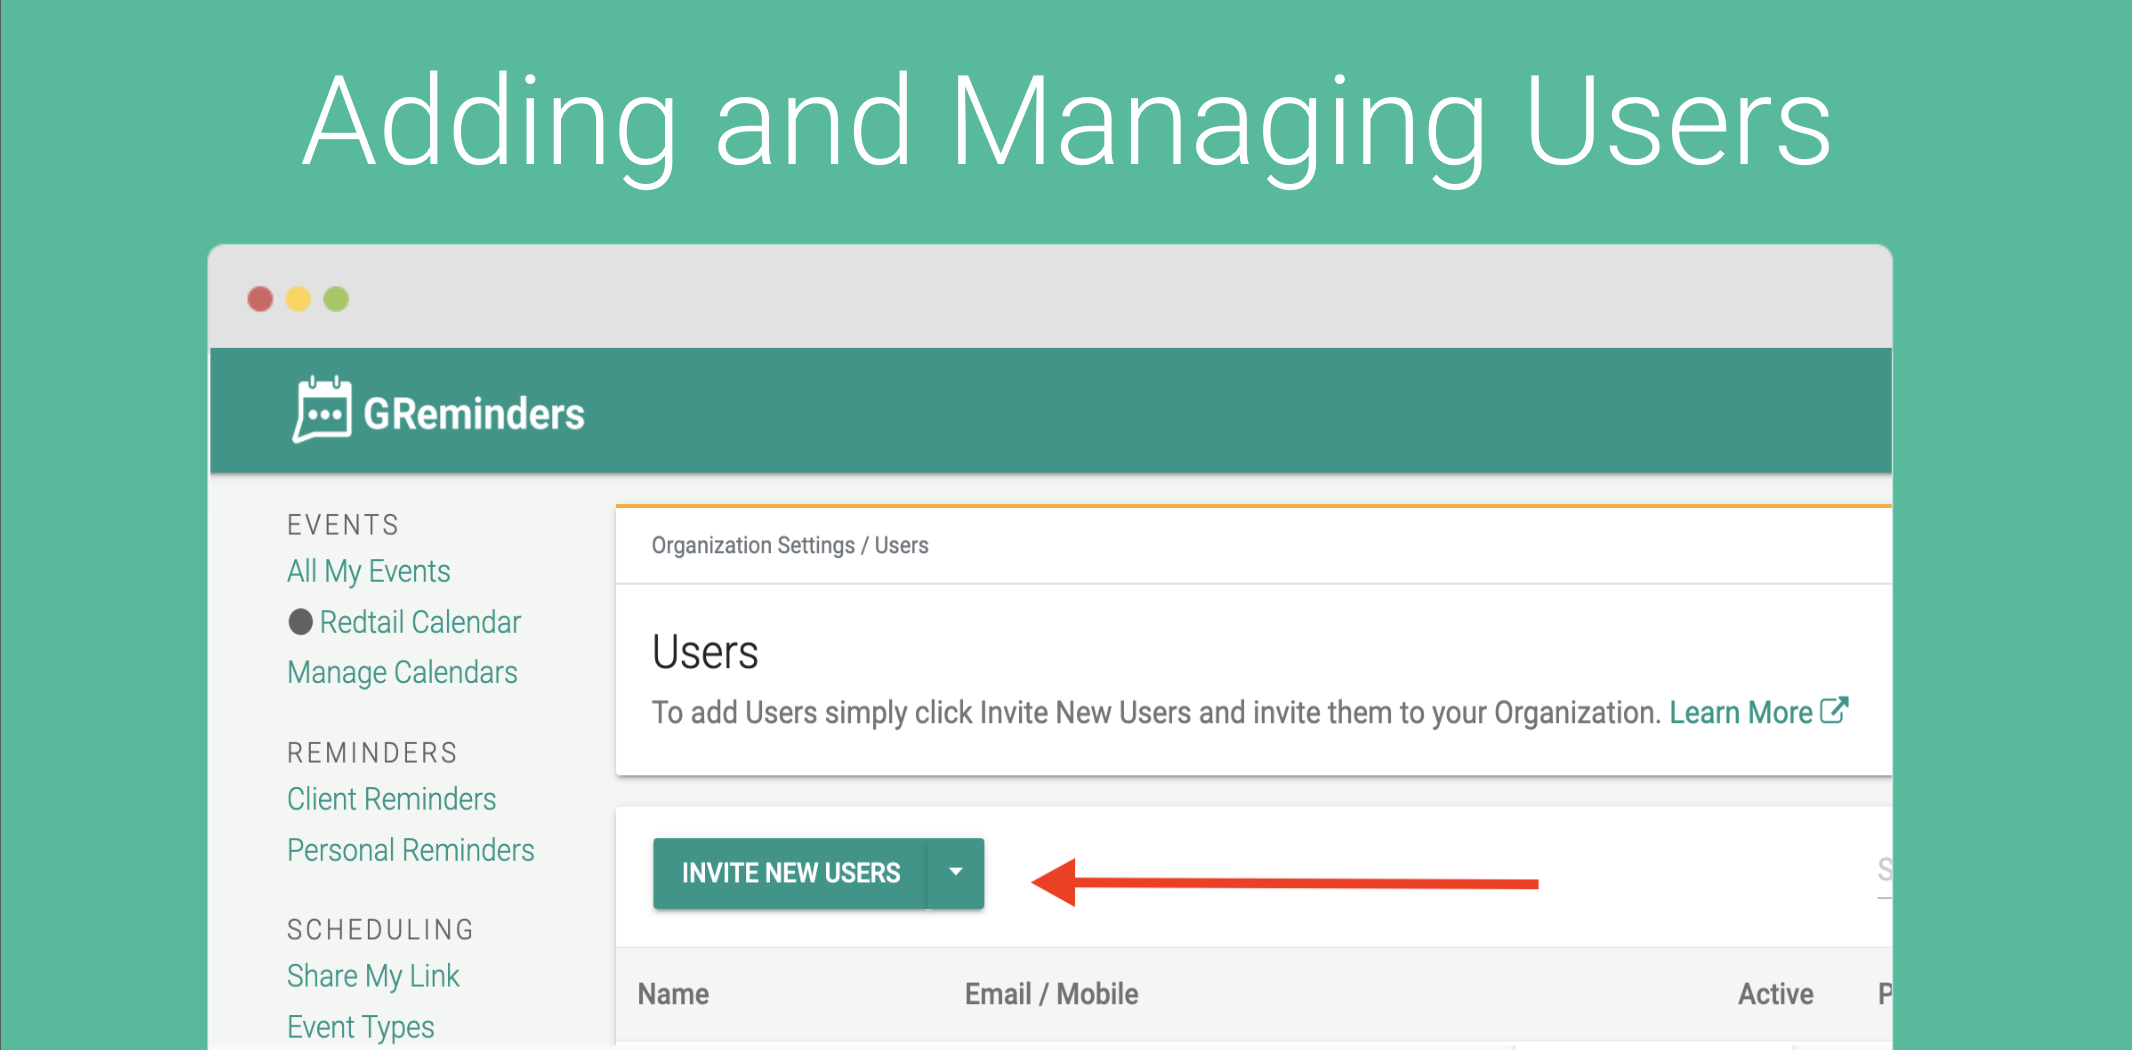Open Event Types under Scheduling

pyautogui.click(x=360, y=1027)
